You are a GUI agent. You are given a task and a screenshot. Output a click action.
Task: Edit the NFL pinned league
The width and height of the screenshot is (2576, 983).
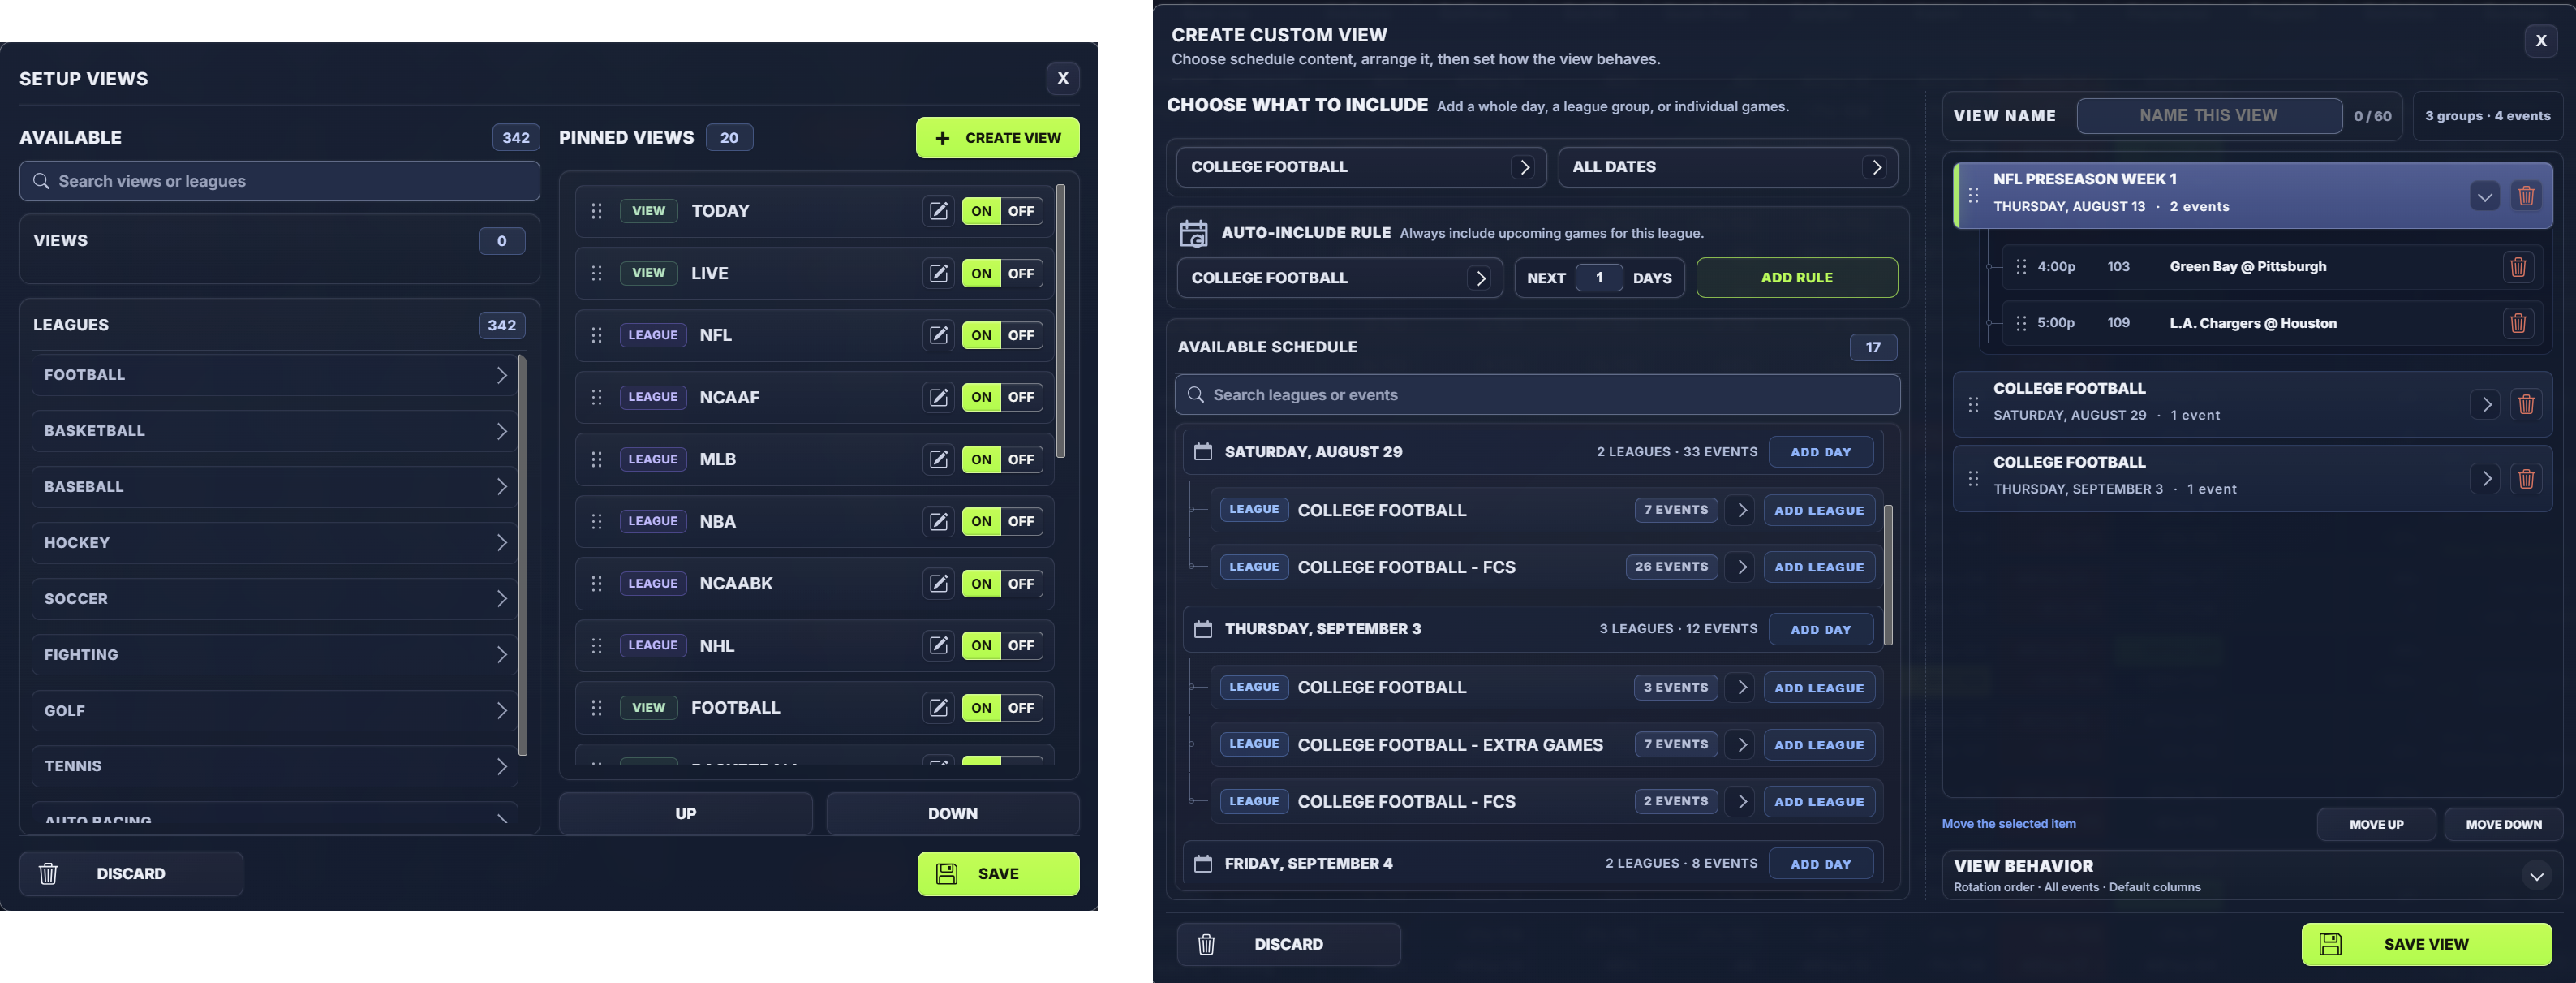tap(938, 335)
